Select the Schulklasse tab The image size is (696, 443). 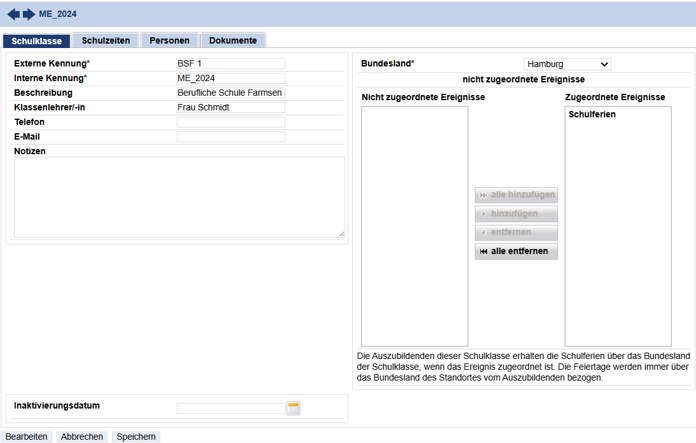[x=36, y=41]
